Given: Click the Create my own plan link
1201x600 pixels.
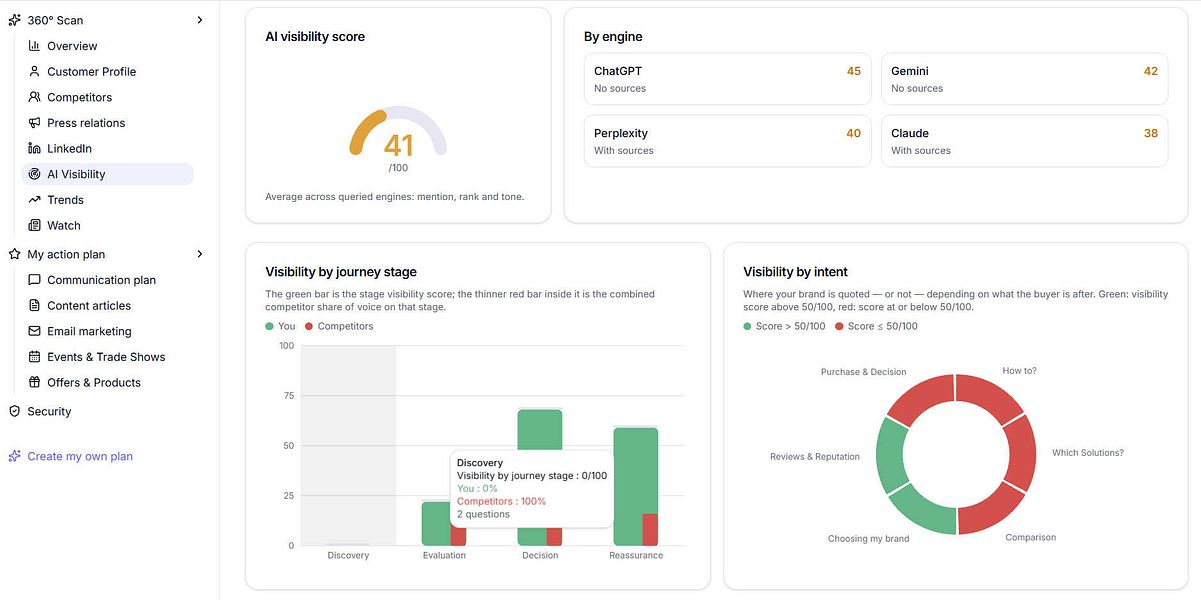Looking at the screenshot, I should (80, 457).
